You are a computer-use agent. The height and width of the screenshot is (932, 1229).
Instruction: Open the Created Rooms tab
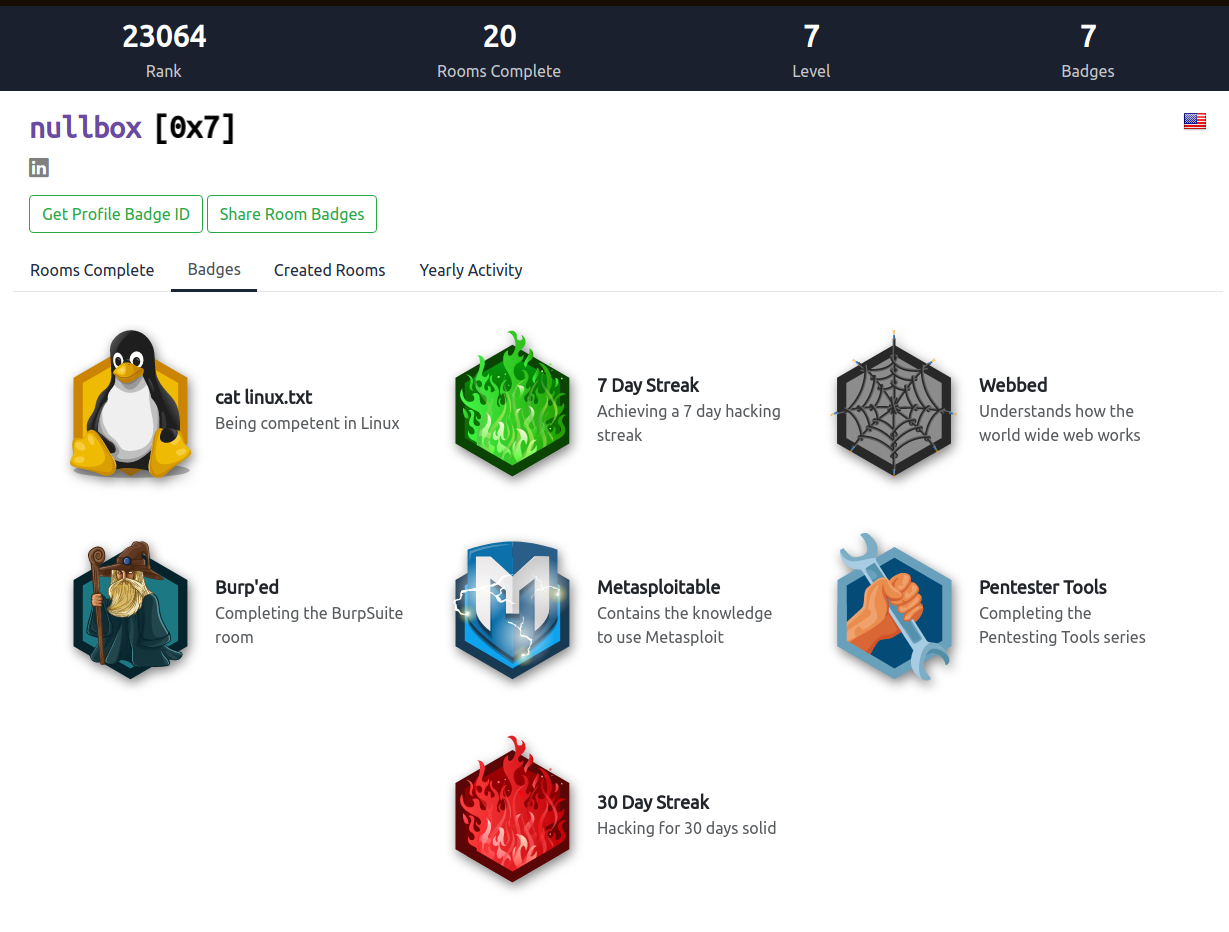point(330,270)
